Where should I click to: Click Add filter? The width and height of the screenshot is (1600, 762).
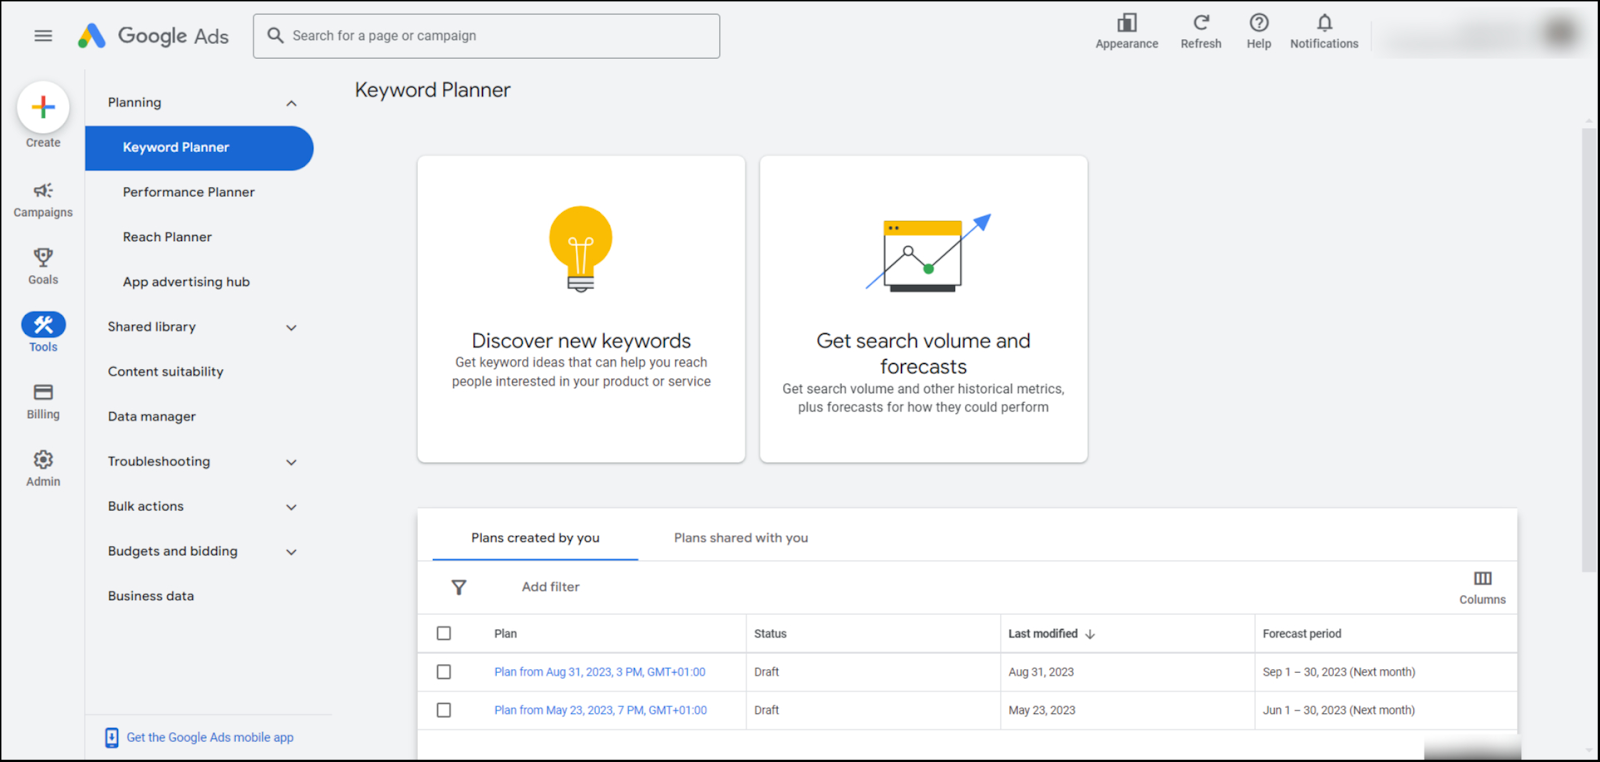pos(550,587)
